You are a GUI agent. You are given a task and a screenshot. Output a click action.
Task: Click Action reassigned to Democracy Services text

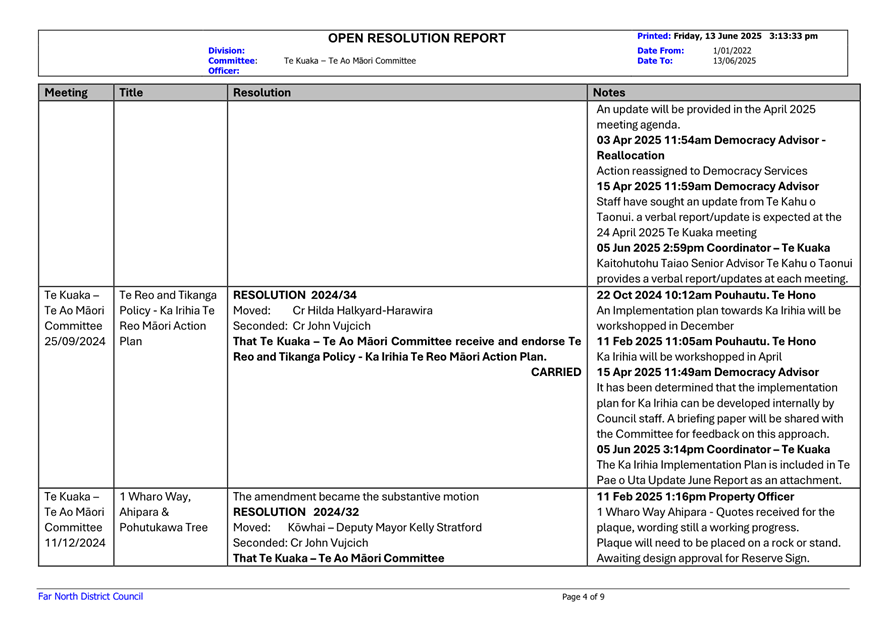[702, 171]
